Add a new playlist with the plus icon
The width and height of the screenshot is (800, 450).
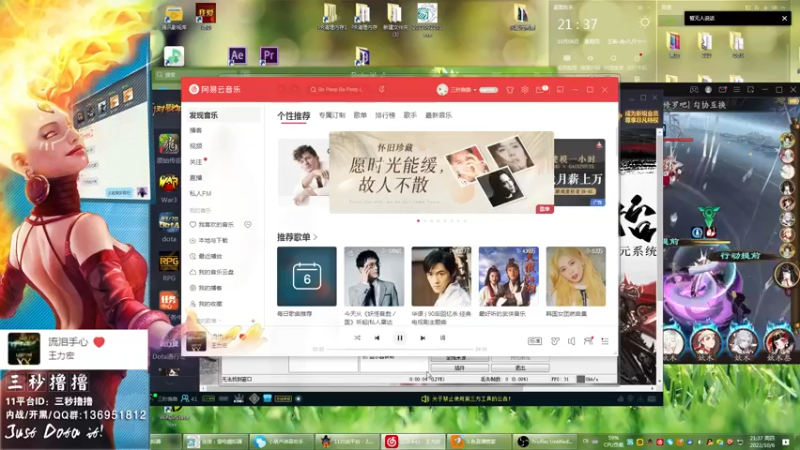tap(253, 321)
